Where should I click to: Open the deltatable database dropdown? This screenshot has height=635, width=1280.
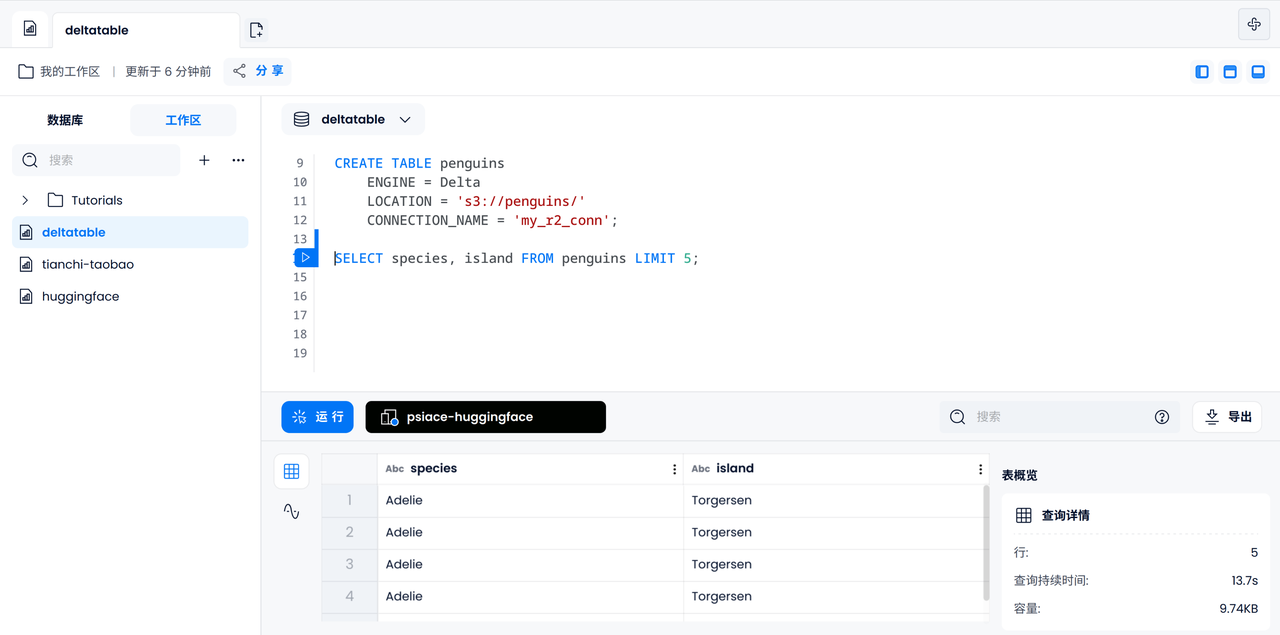click(353, 119)
